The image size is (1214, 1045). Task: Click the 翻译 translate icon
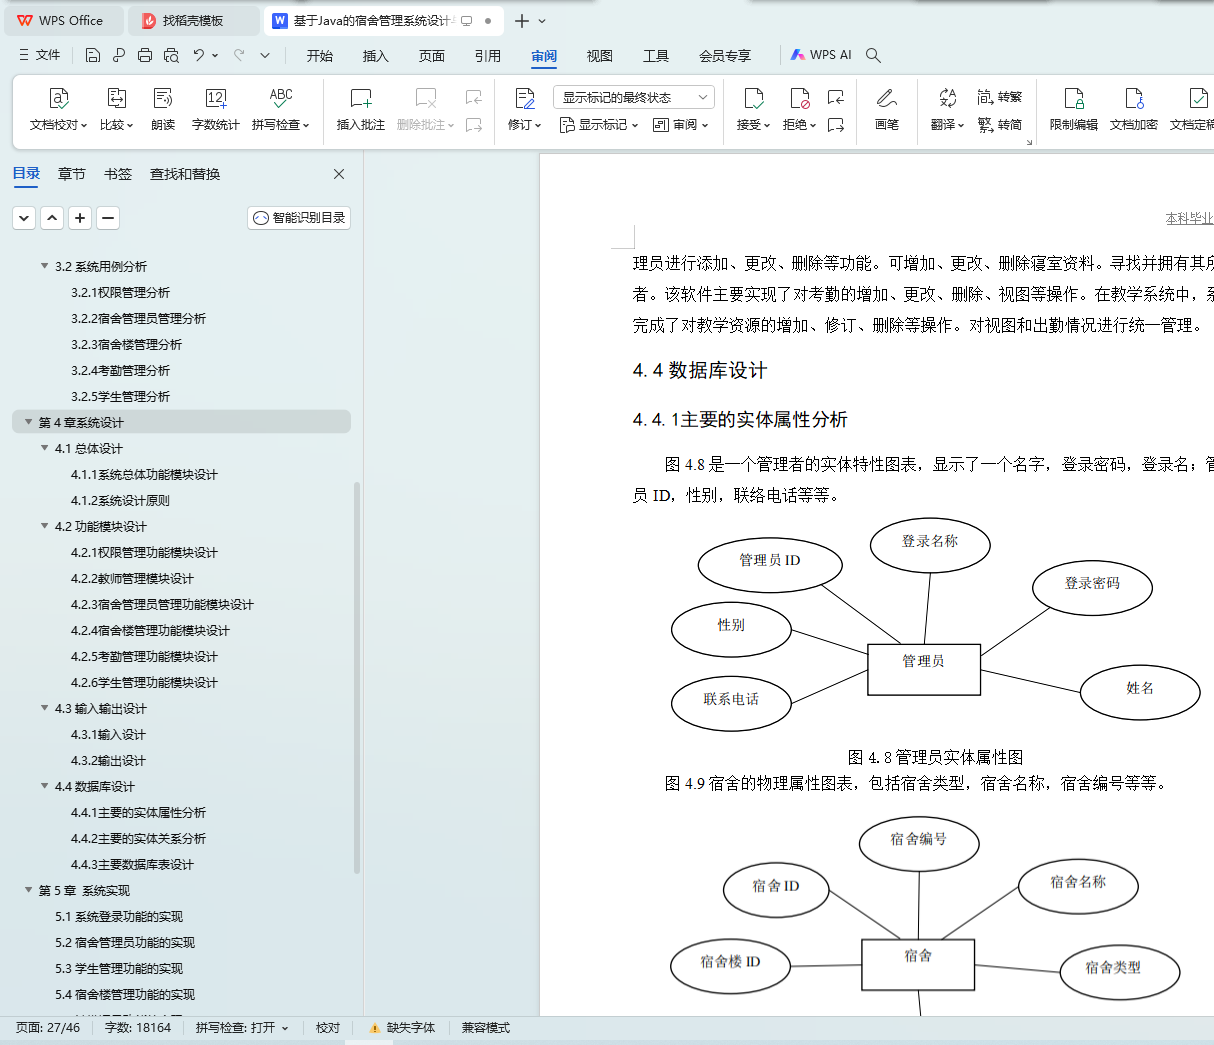pos(947,98)
